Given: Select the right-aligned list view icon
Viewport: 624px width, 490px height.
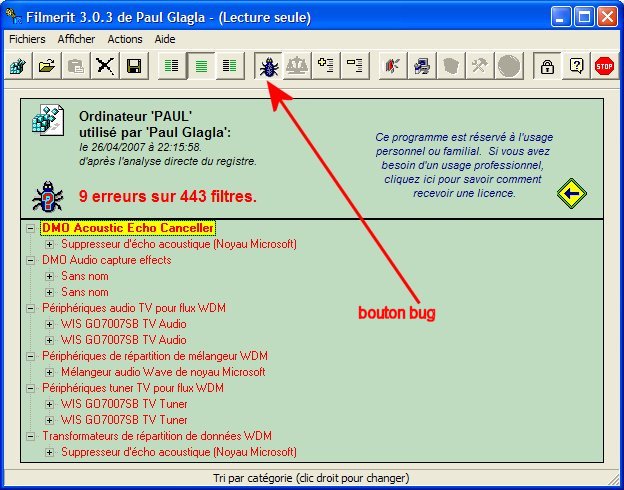Looking at the screenshot, I should tap(230, 66).
